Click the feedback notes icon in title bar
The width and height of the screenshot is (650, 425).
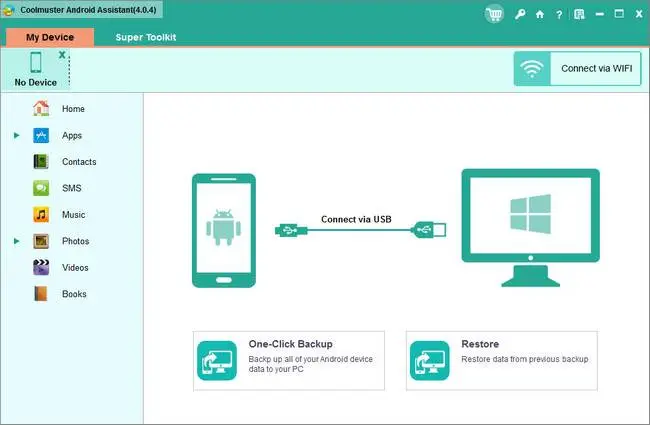[x=579, y=15]
